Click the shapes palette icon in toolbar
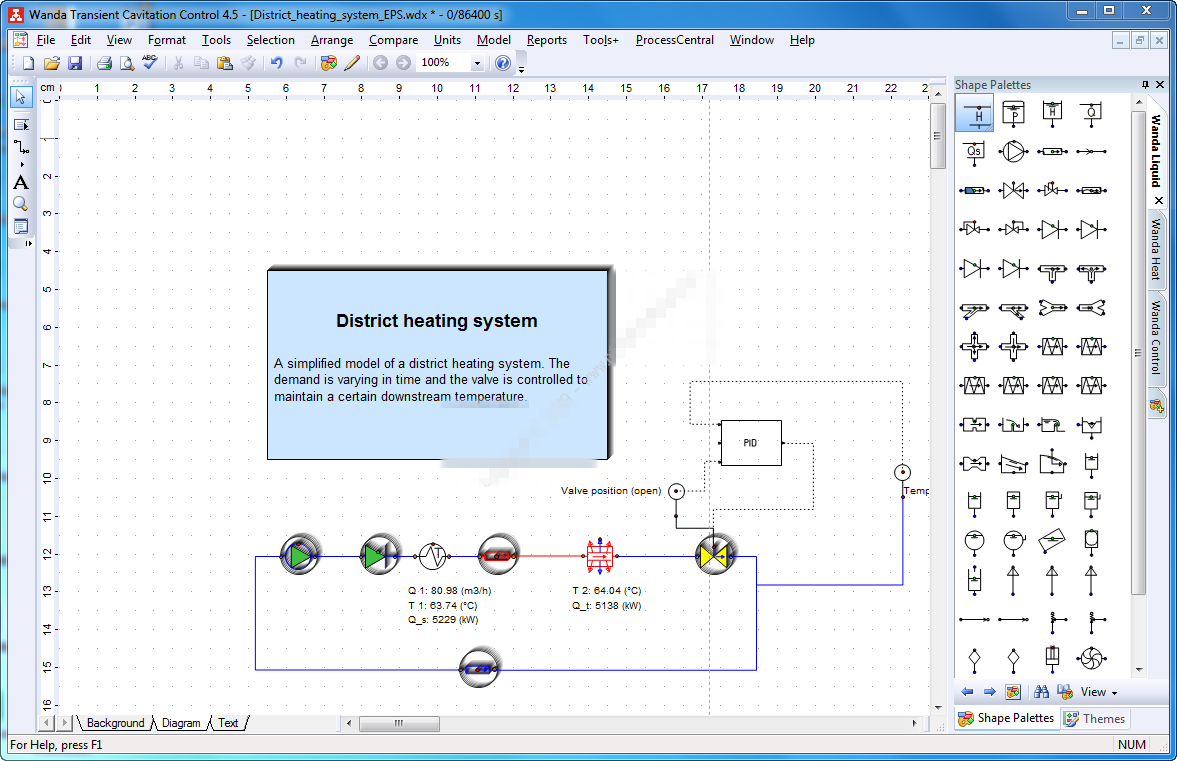 (x=329, y=63)
